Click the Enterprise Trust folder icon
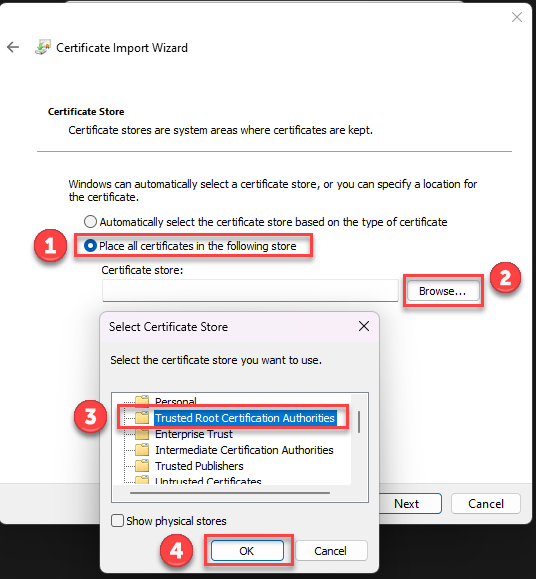The image size is (536, 579). (142, 434)
